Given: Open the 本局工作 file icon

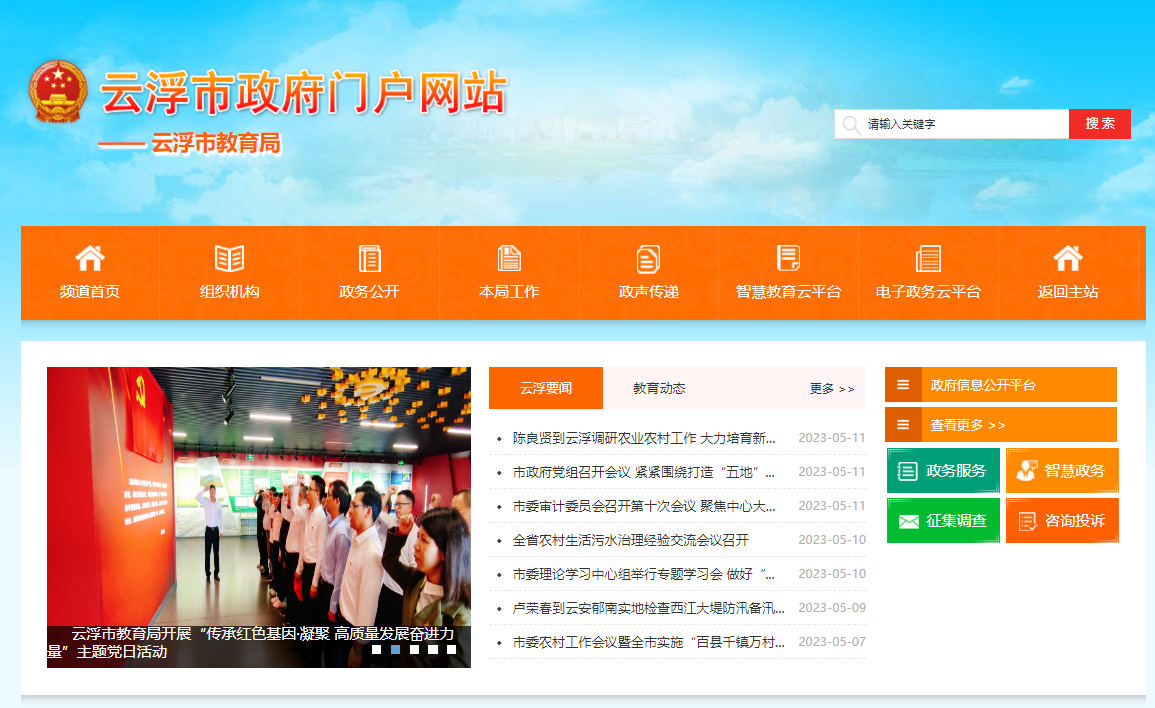Looking at the screenshot, I should [509, 259].
